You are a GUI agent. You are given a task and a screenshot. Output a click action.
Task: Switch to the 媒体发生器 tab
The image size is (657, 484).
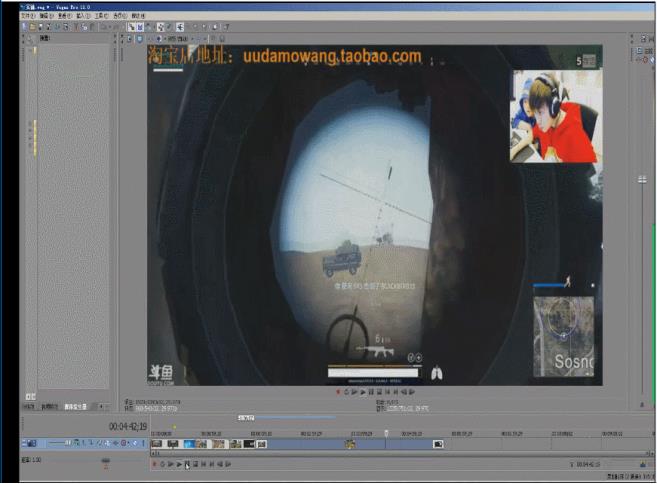[x=75, y=407]
